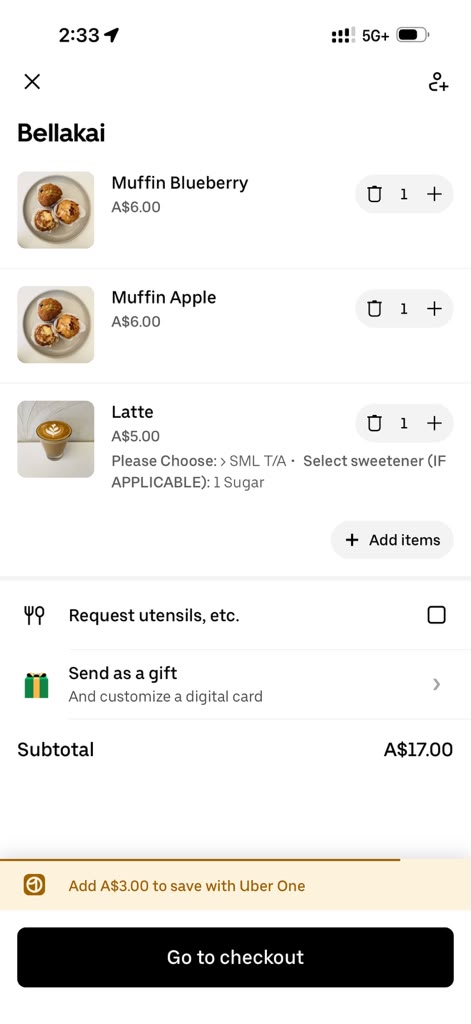Open the Muffin Blueberry thumbnail image
The height and width of the screenshot is (1024, 471).
[x=56, y=210]
